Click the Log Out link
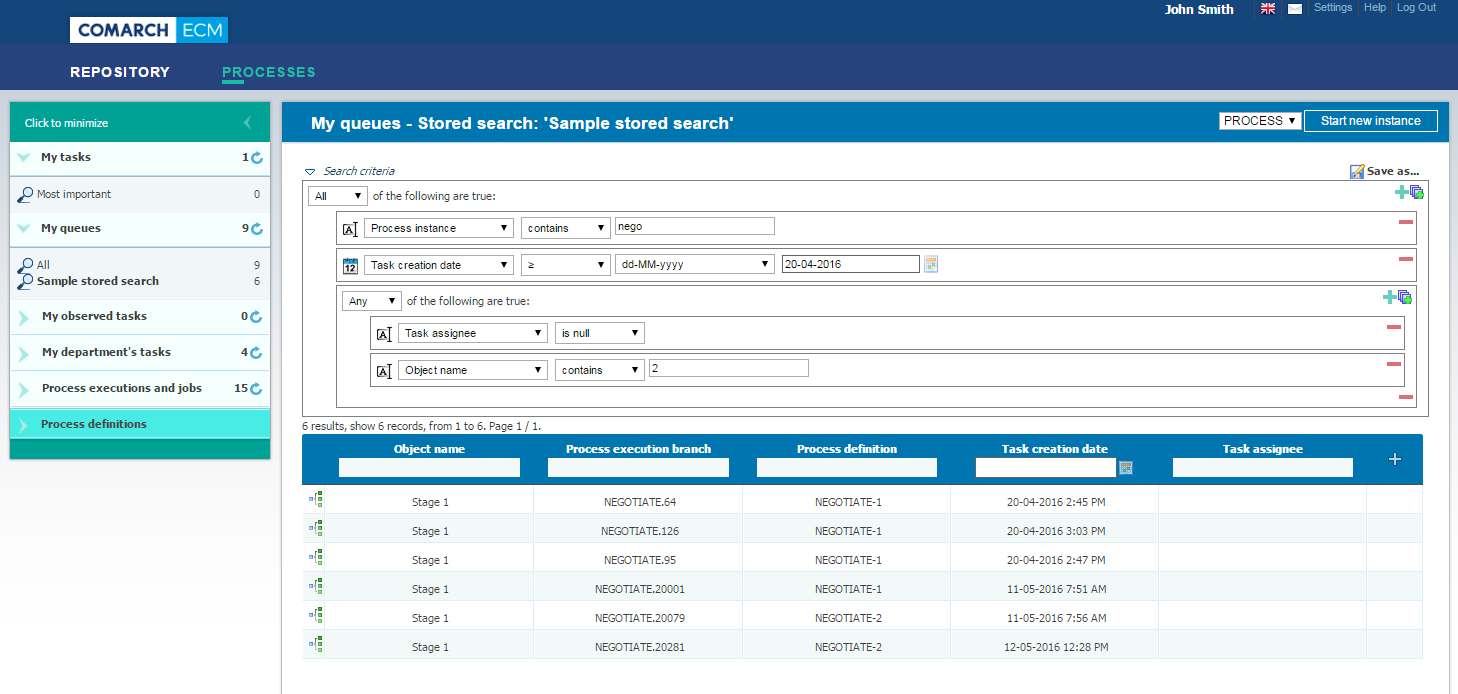The height and width of the screenshot is (694, 1458). pyautogui.click(x=1416, y=8)
